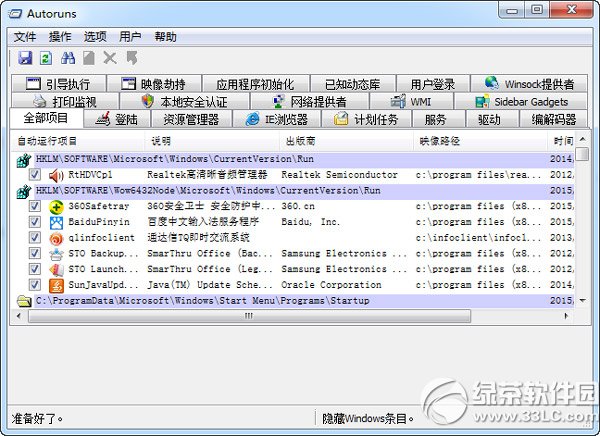Open the 用户 menu
Image resolution: width=600 pixels, height=436 pixels.
tap(130, 37)
